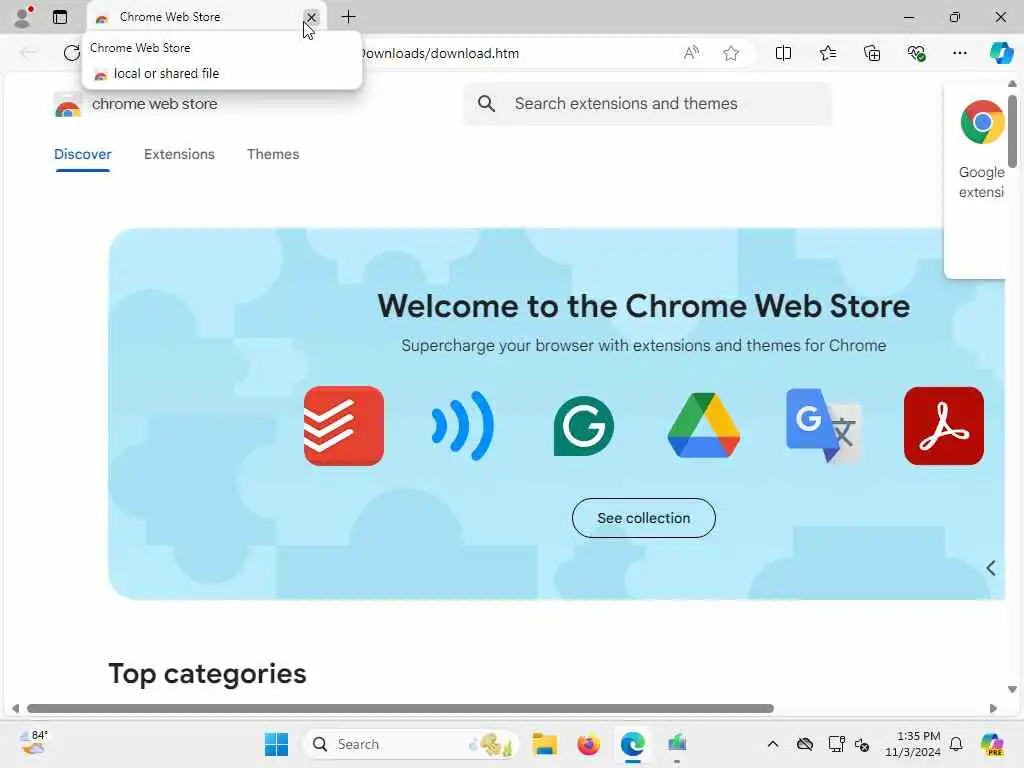Click the Google Translate extension icon
This screenshot has width=1024, height=768.
(x=824, y=425)
